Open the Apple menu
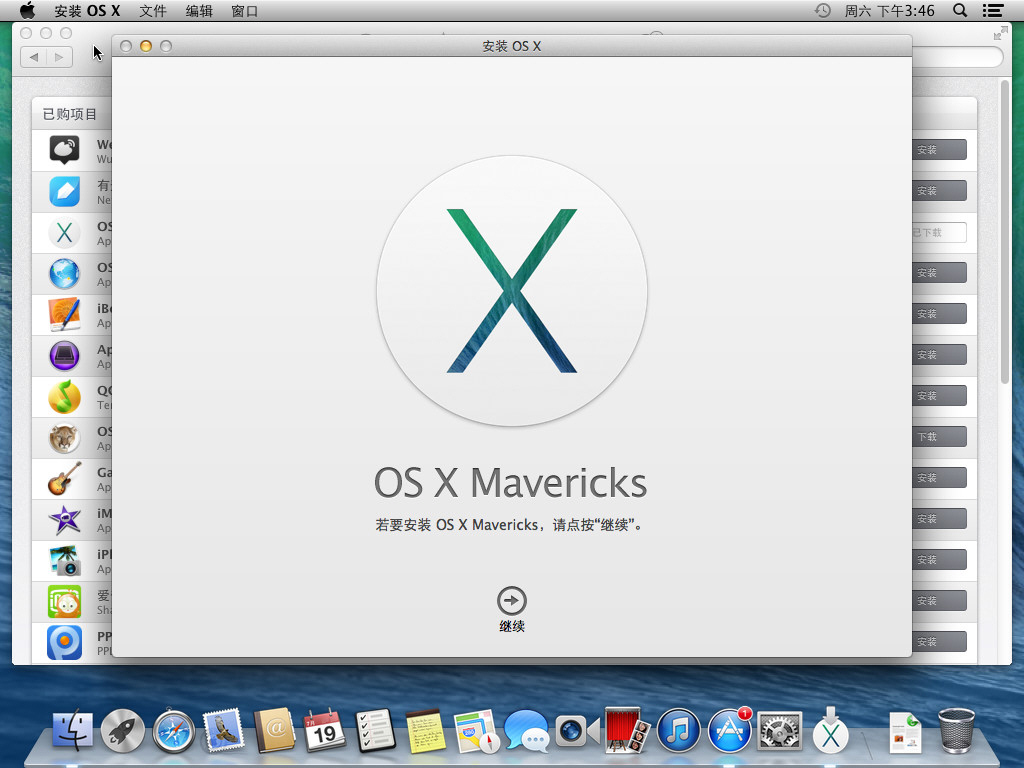Screen dimensions: 1024x768 [x=27, y=10]
